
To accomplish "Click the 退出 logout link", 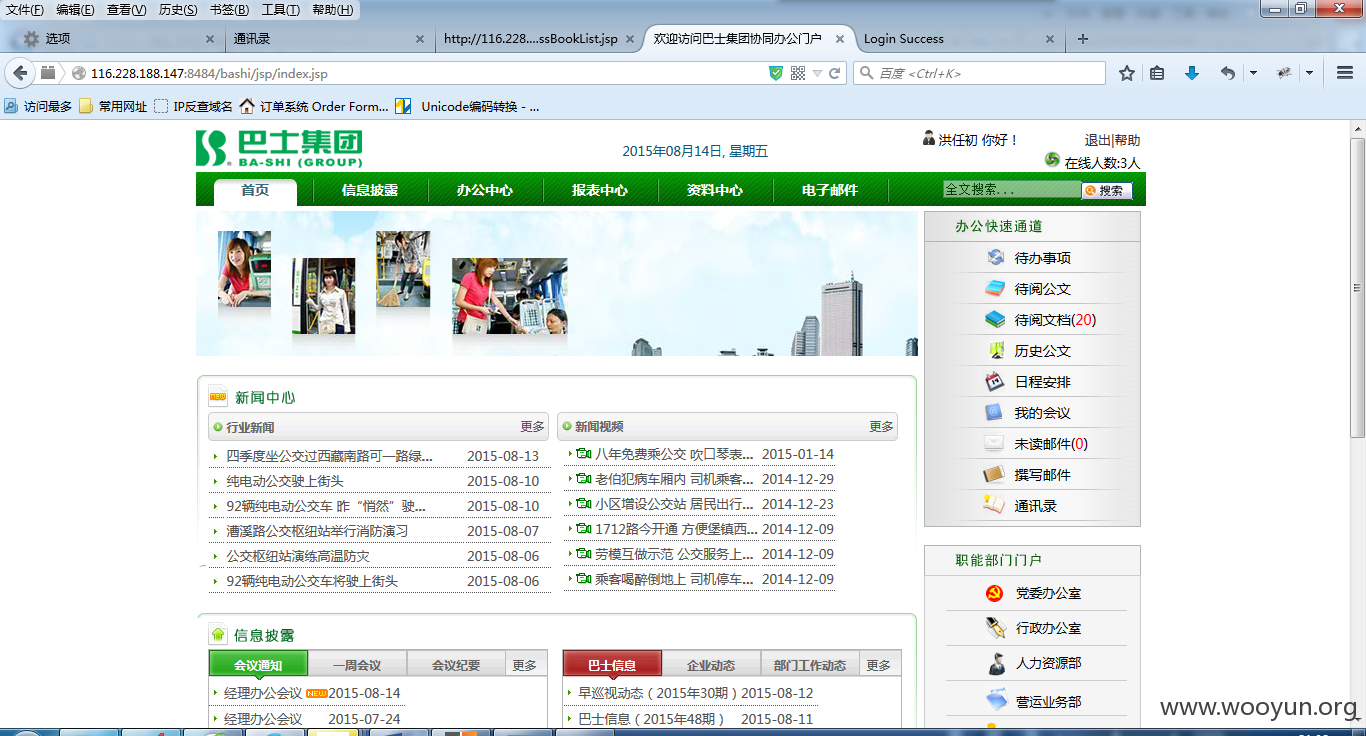I will (1098, 140).
